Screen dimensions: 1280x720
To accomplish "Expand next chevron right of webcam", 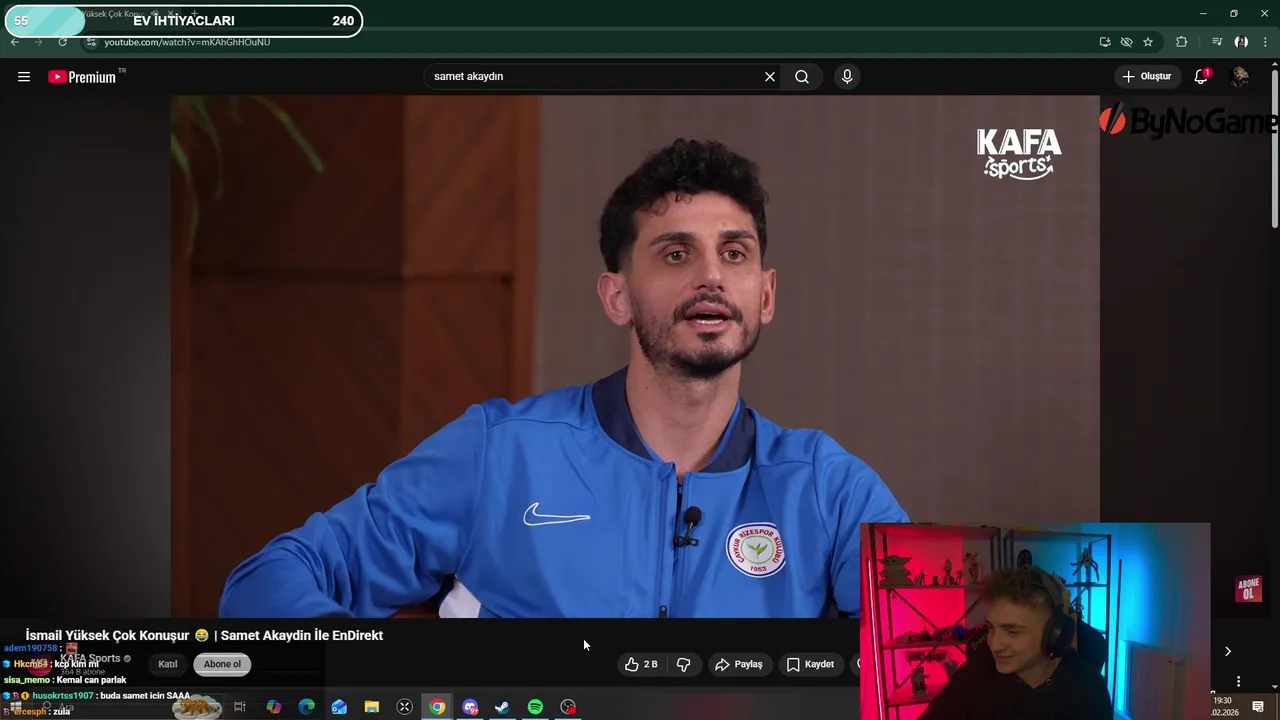I will (1228, 651).
